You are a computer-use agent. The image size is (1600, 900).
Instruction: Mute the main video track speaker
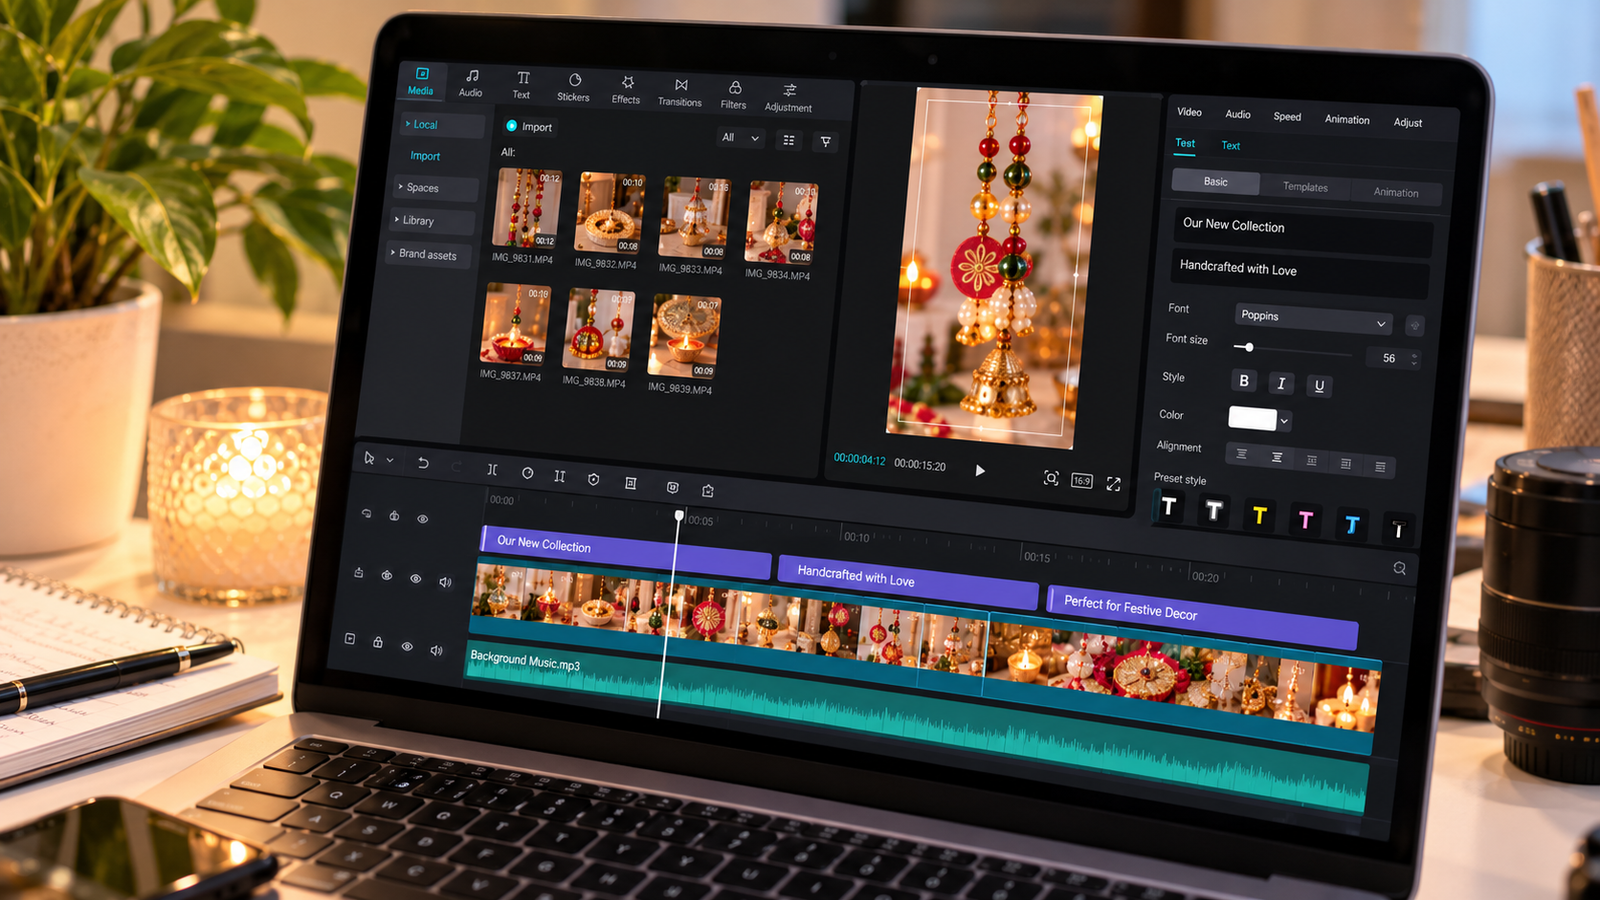(445, 582)
